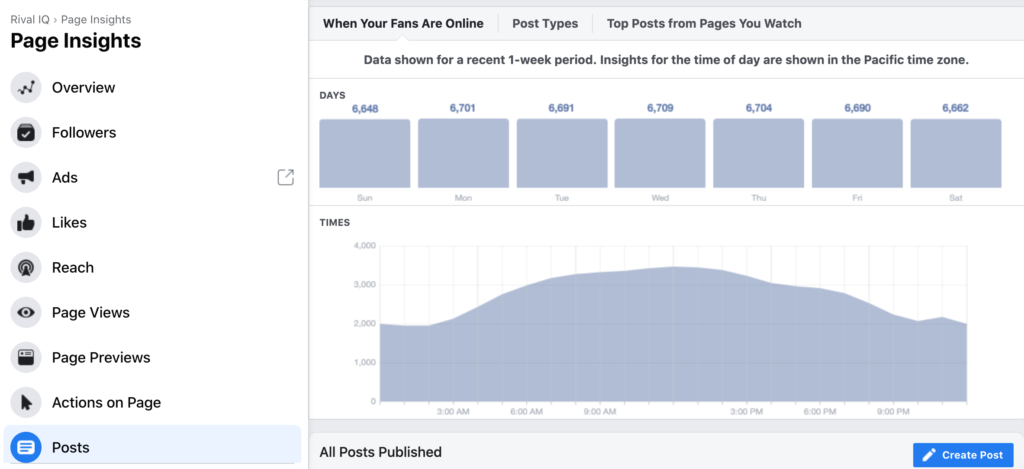This screenshot has width=1024, height=469.
Task: Open Reach via the broadcast icon
Action: [x=26, y=268]
